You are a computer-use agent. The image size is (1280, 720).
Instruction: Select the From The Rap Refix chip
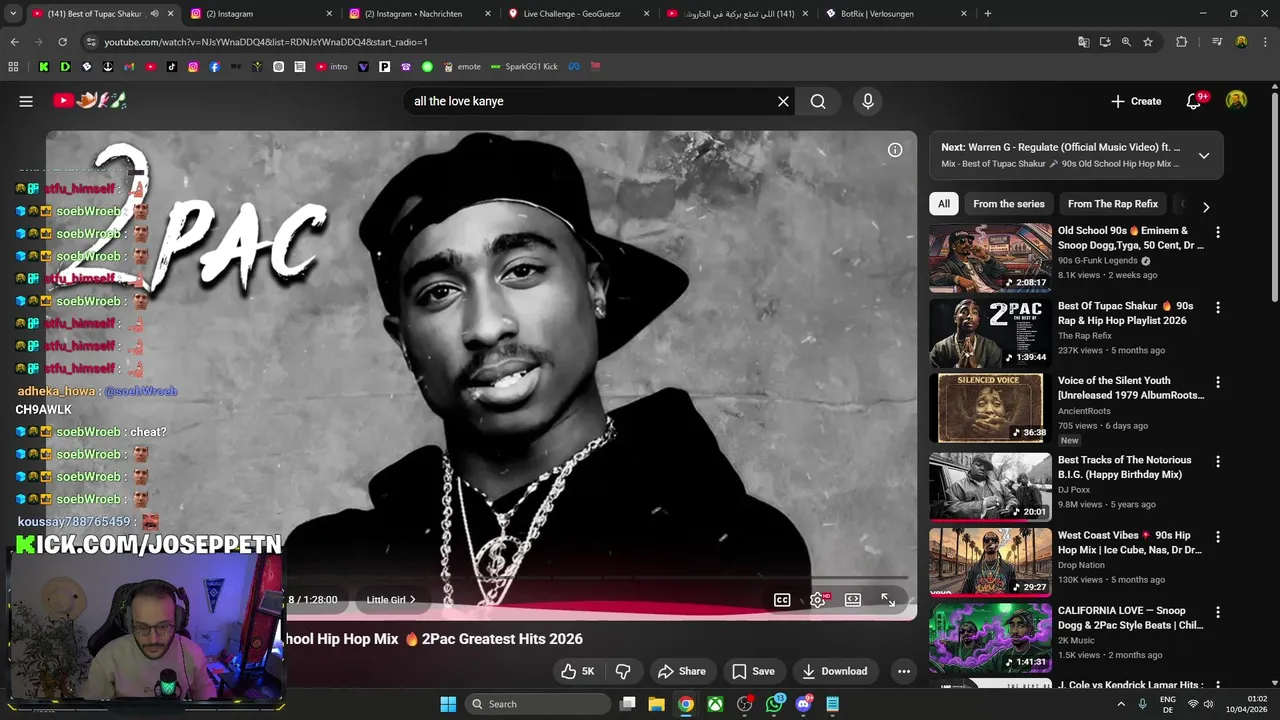tap(1113, 204)
